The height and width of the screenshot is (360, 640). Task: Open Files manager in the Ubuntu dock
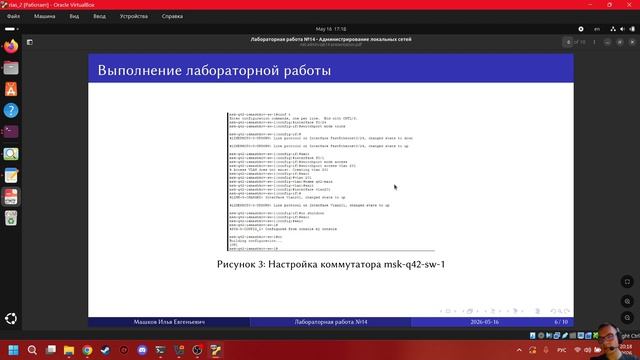click(x=11, y=68)
